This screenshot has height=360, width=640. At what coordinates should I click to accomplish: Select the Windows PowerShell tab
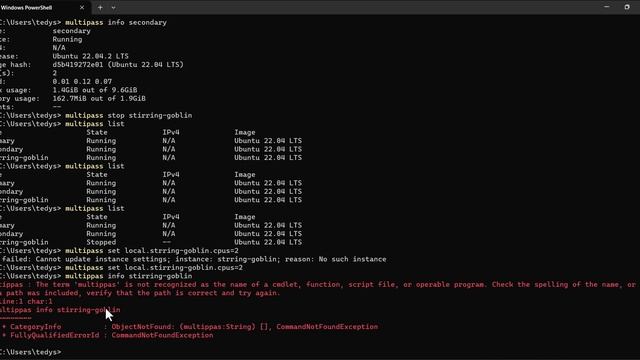pos(44,7)
